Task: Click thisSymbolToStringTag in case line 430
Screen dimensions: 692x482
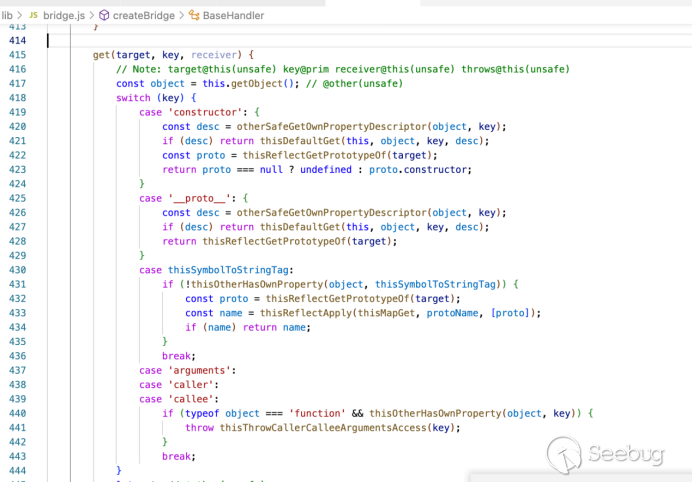Action: [x=228, y=270]
